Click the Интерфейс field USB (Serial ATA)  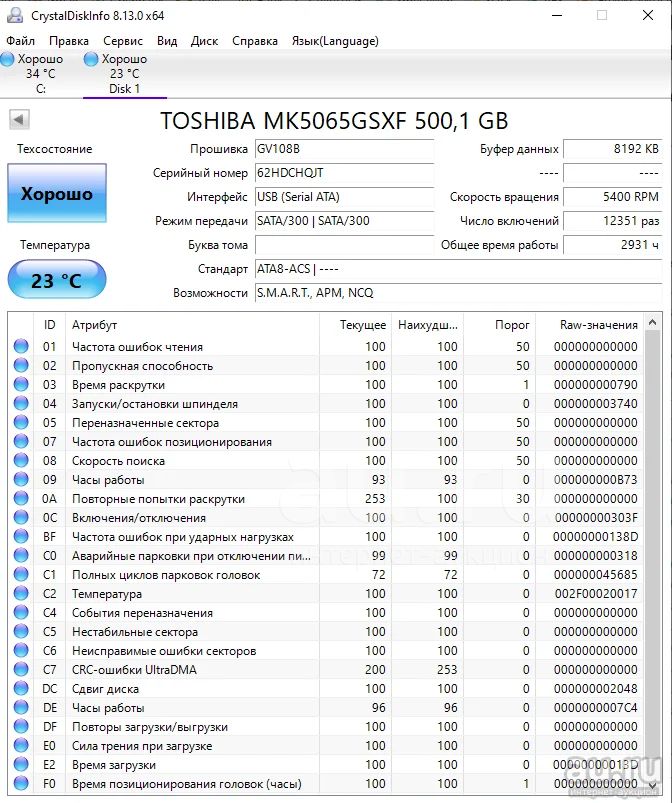[x=344, y=197]
